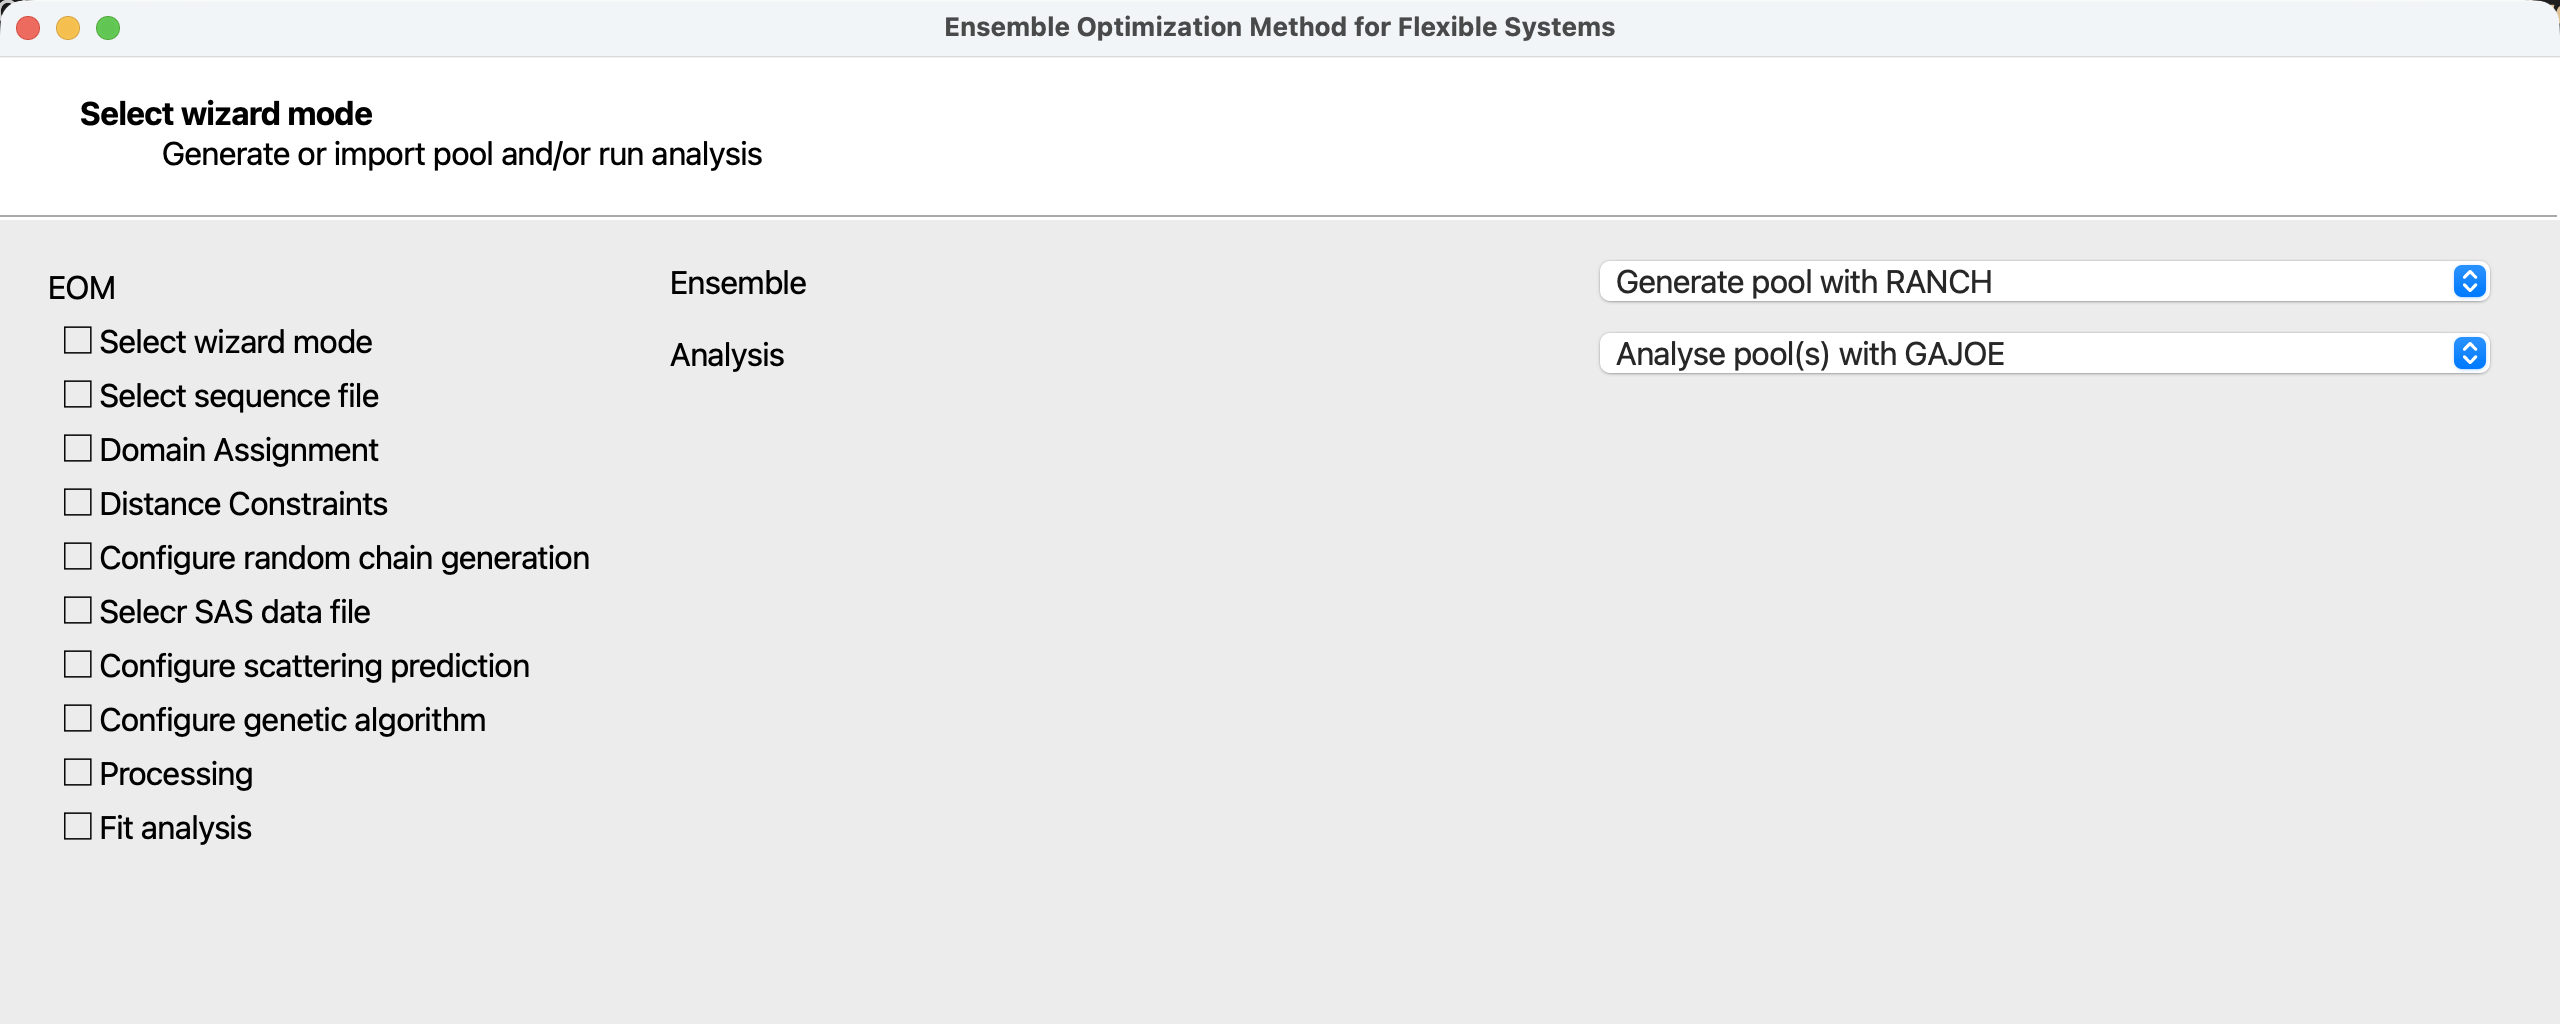The width and height of the screenshot is (2560, 1024).
Task: Toggle the Domain Assignment checkbox
Action: pos(78,449)
